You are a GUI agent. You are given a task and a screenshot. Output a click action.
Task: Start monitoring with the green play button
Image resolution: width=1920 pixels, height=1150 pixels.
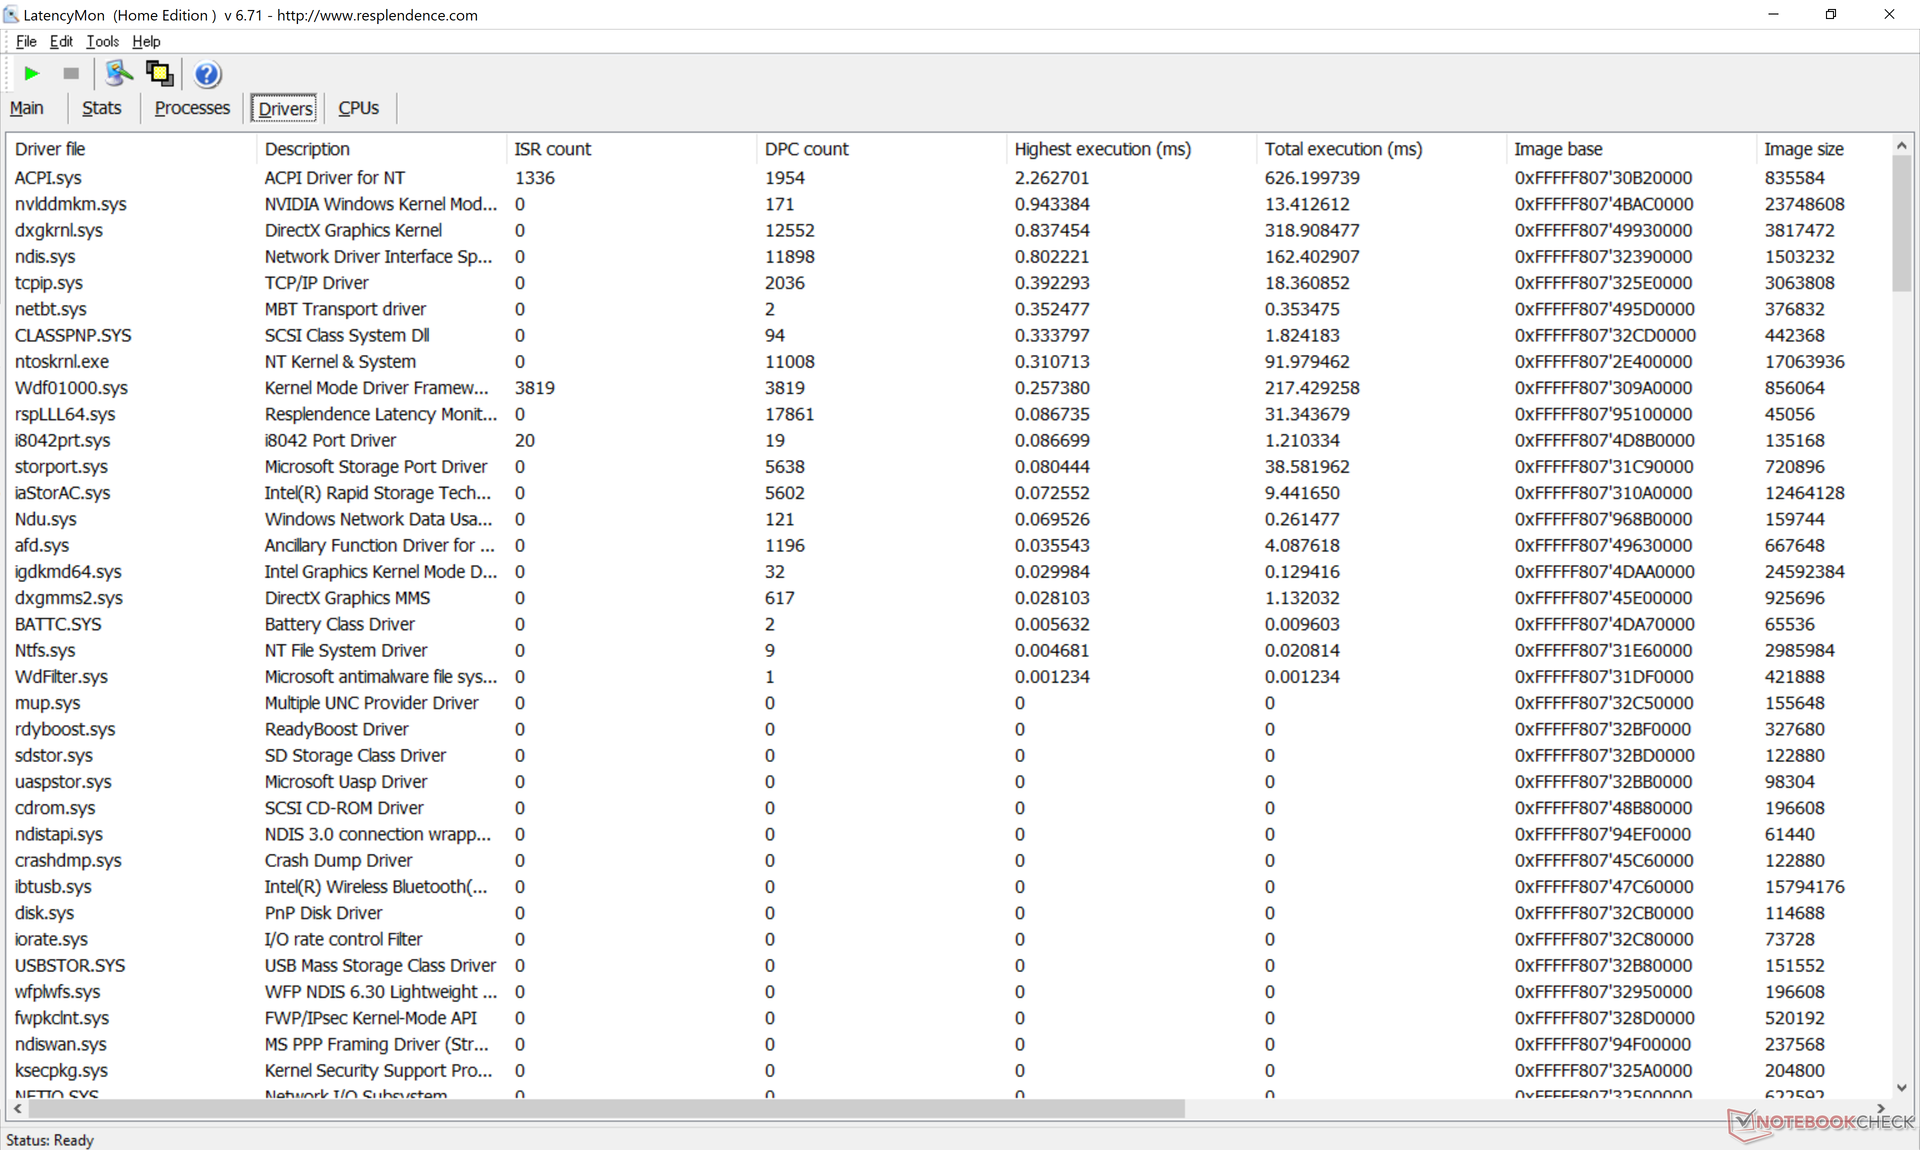31,73
